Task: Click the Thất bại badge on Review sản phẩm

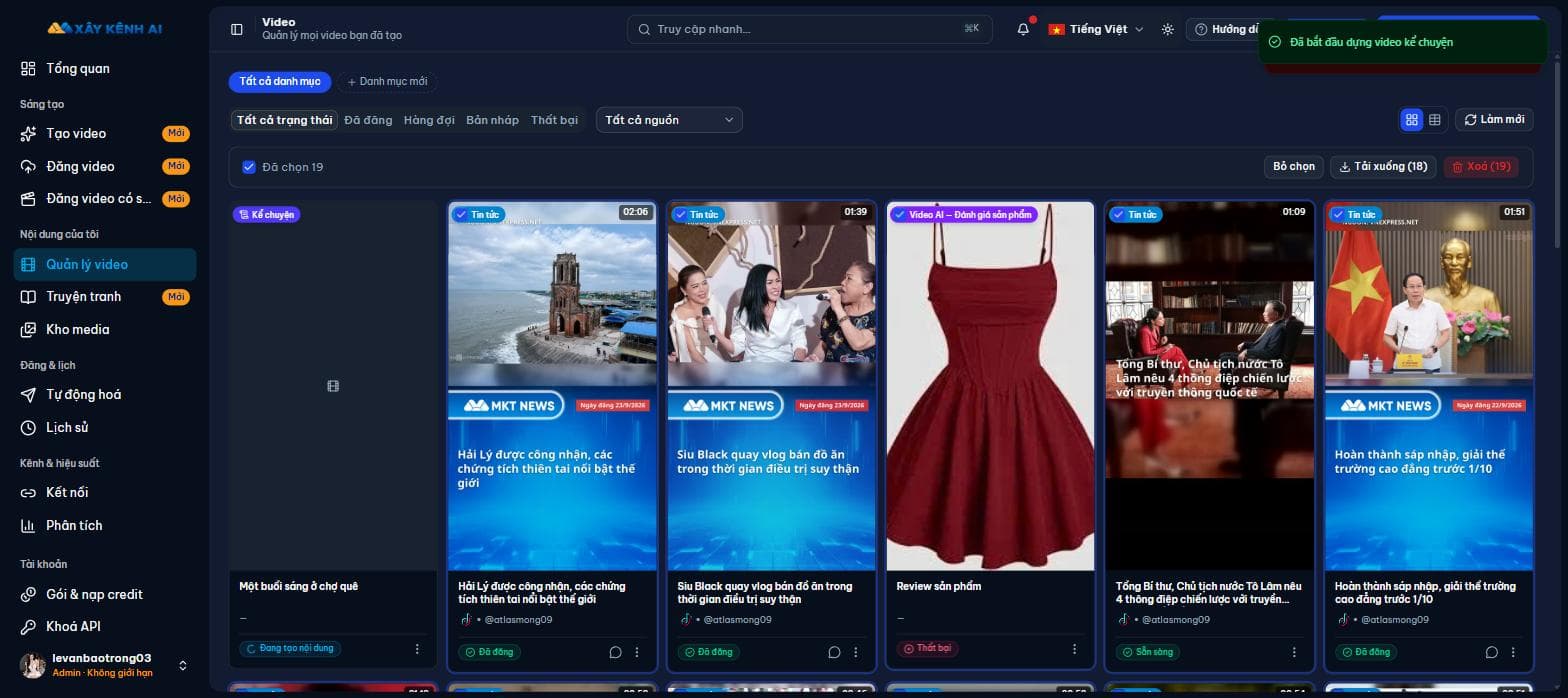Action: (926, 648)
